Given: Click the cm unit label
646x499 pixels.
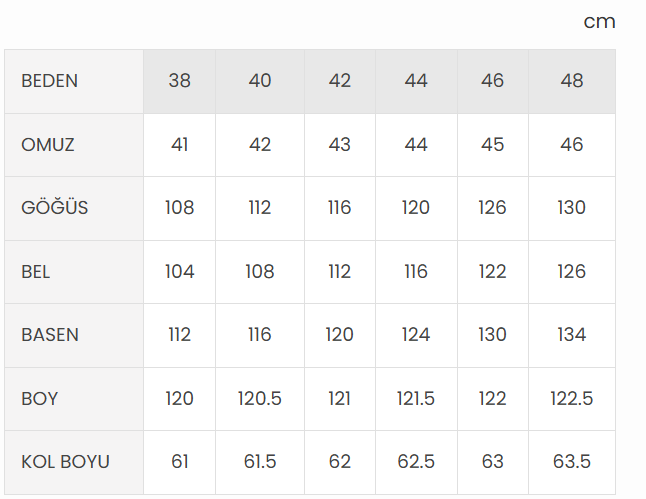Looking at the screenshot, I should pos(600,22).
